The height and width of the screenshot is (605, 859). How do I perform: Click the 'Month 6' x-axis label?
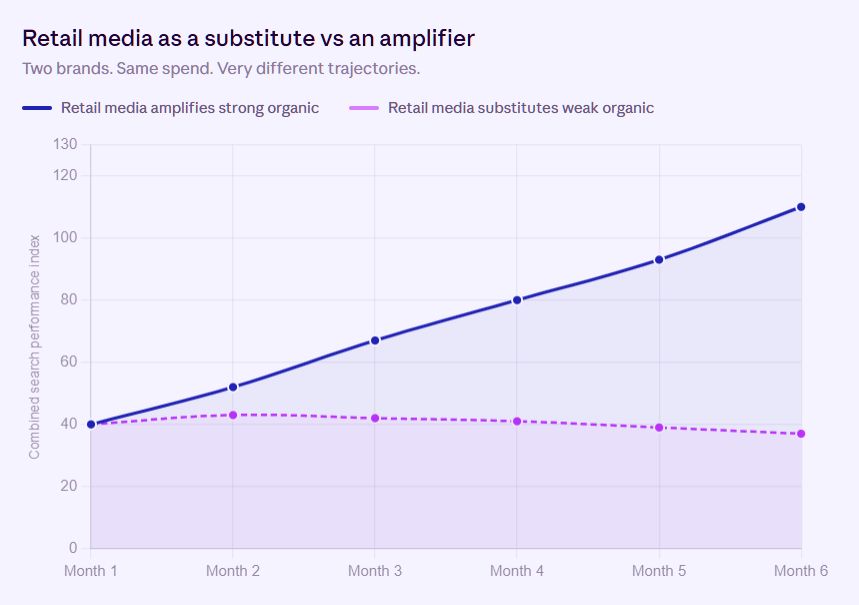tap(801, 571)
